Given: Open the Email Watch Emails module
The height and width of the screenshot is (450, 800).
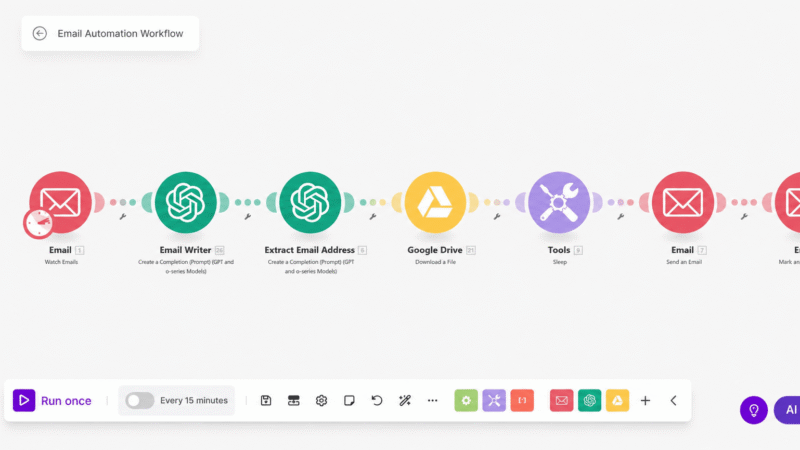Looking at the screenshot, I should tap(60, 203).
